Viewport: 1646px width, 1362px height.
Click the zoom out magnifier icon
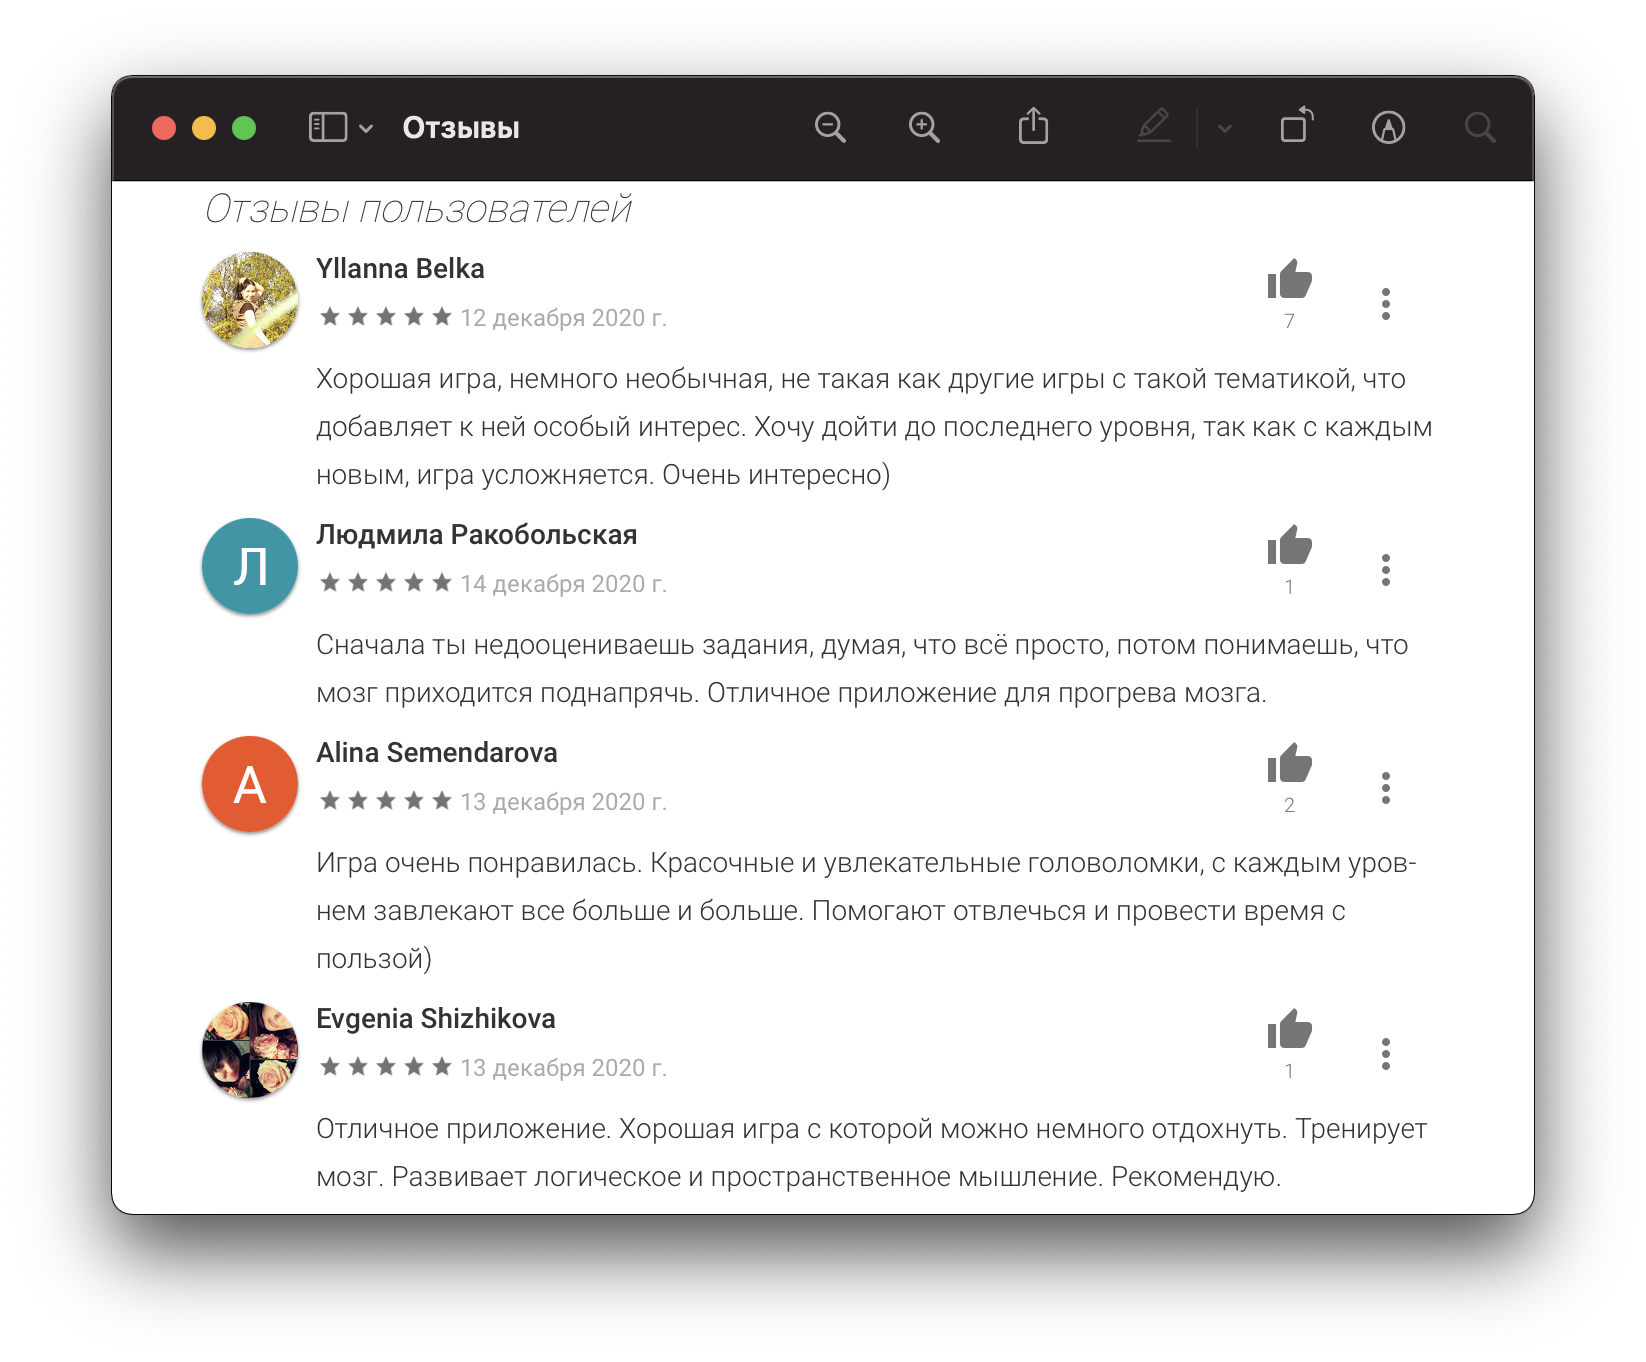830,128
